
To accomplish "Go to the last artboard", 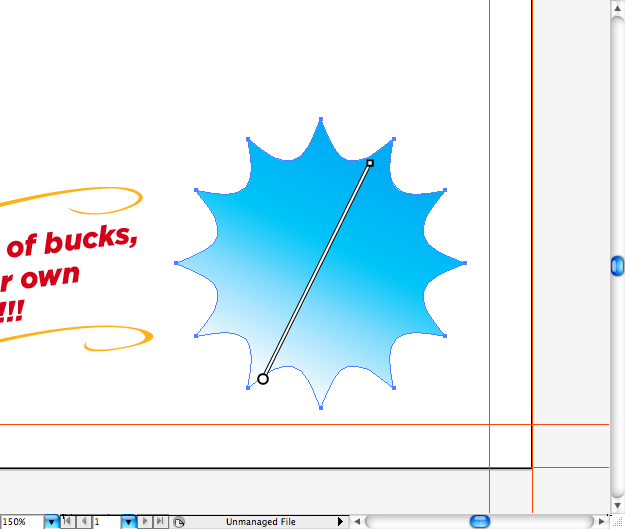I will coord(160,521).
